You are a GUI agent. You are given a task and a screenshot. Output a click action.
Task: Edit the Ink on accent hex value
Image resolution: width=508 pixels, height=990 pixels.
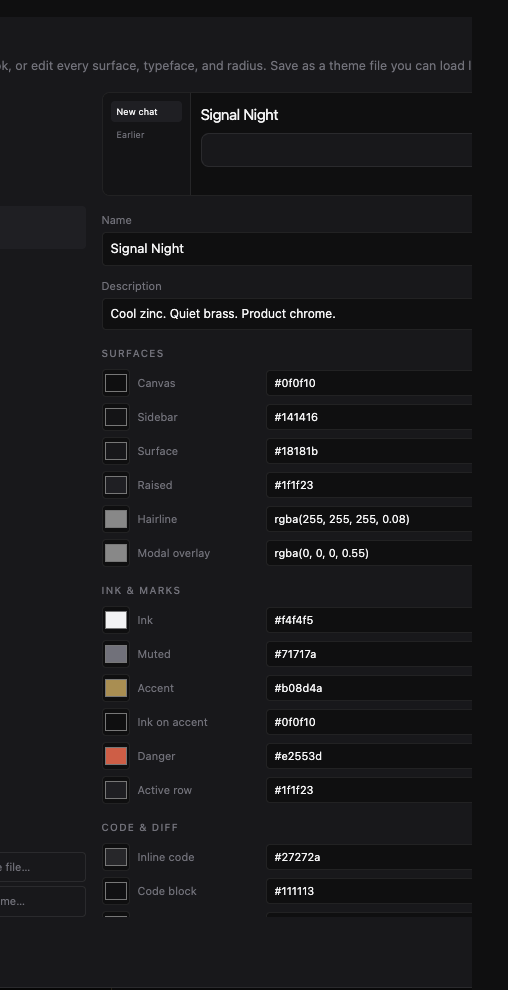click(369, 723)
